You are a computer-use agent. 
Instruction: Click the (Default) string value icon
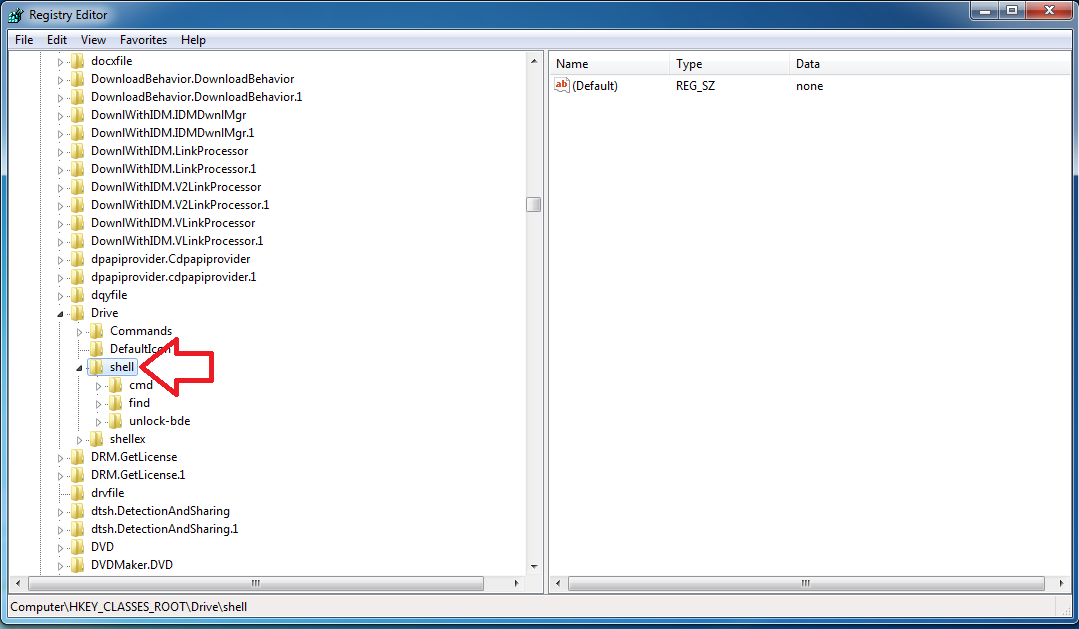(x=562, y=85)
